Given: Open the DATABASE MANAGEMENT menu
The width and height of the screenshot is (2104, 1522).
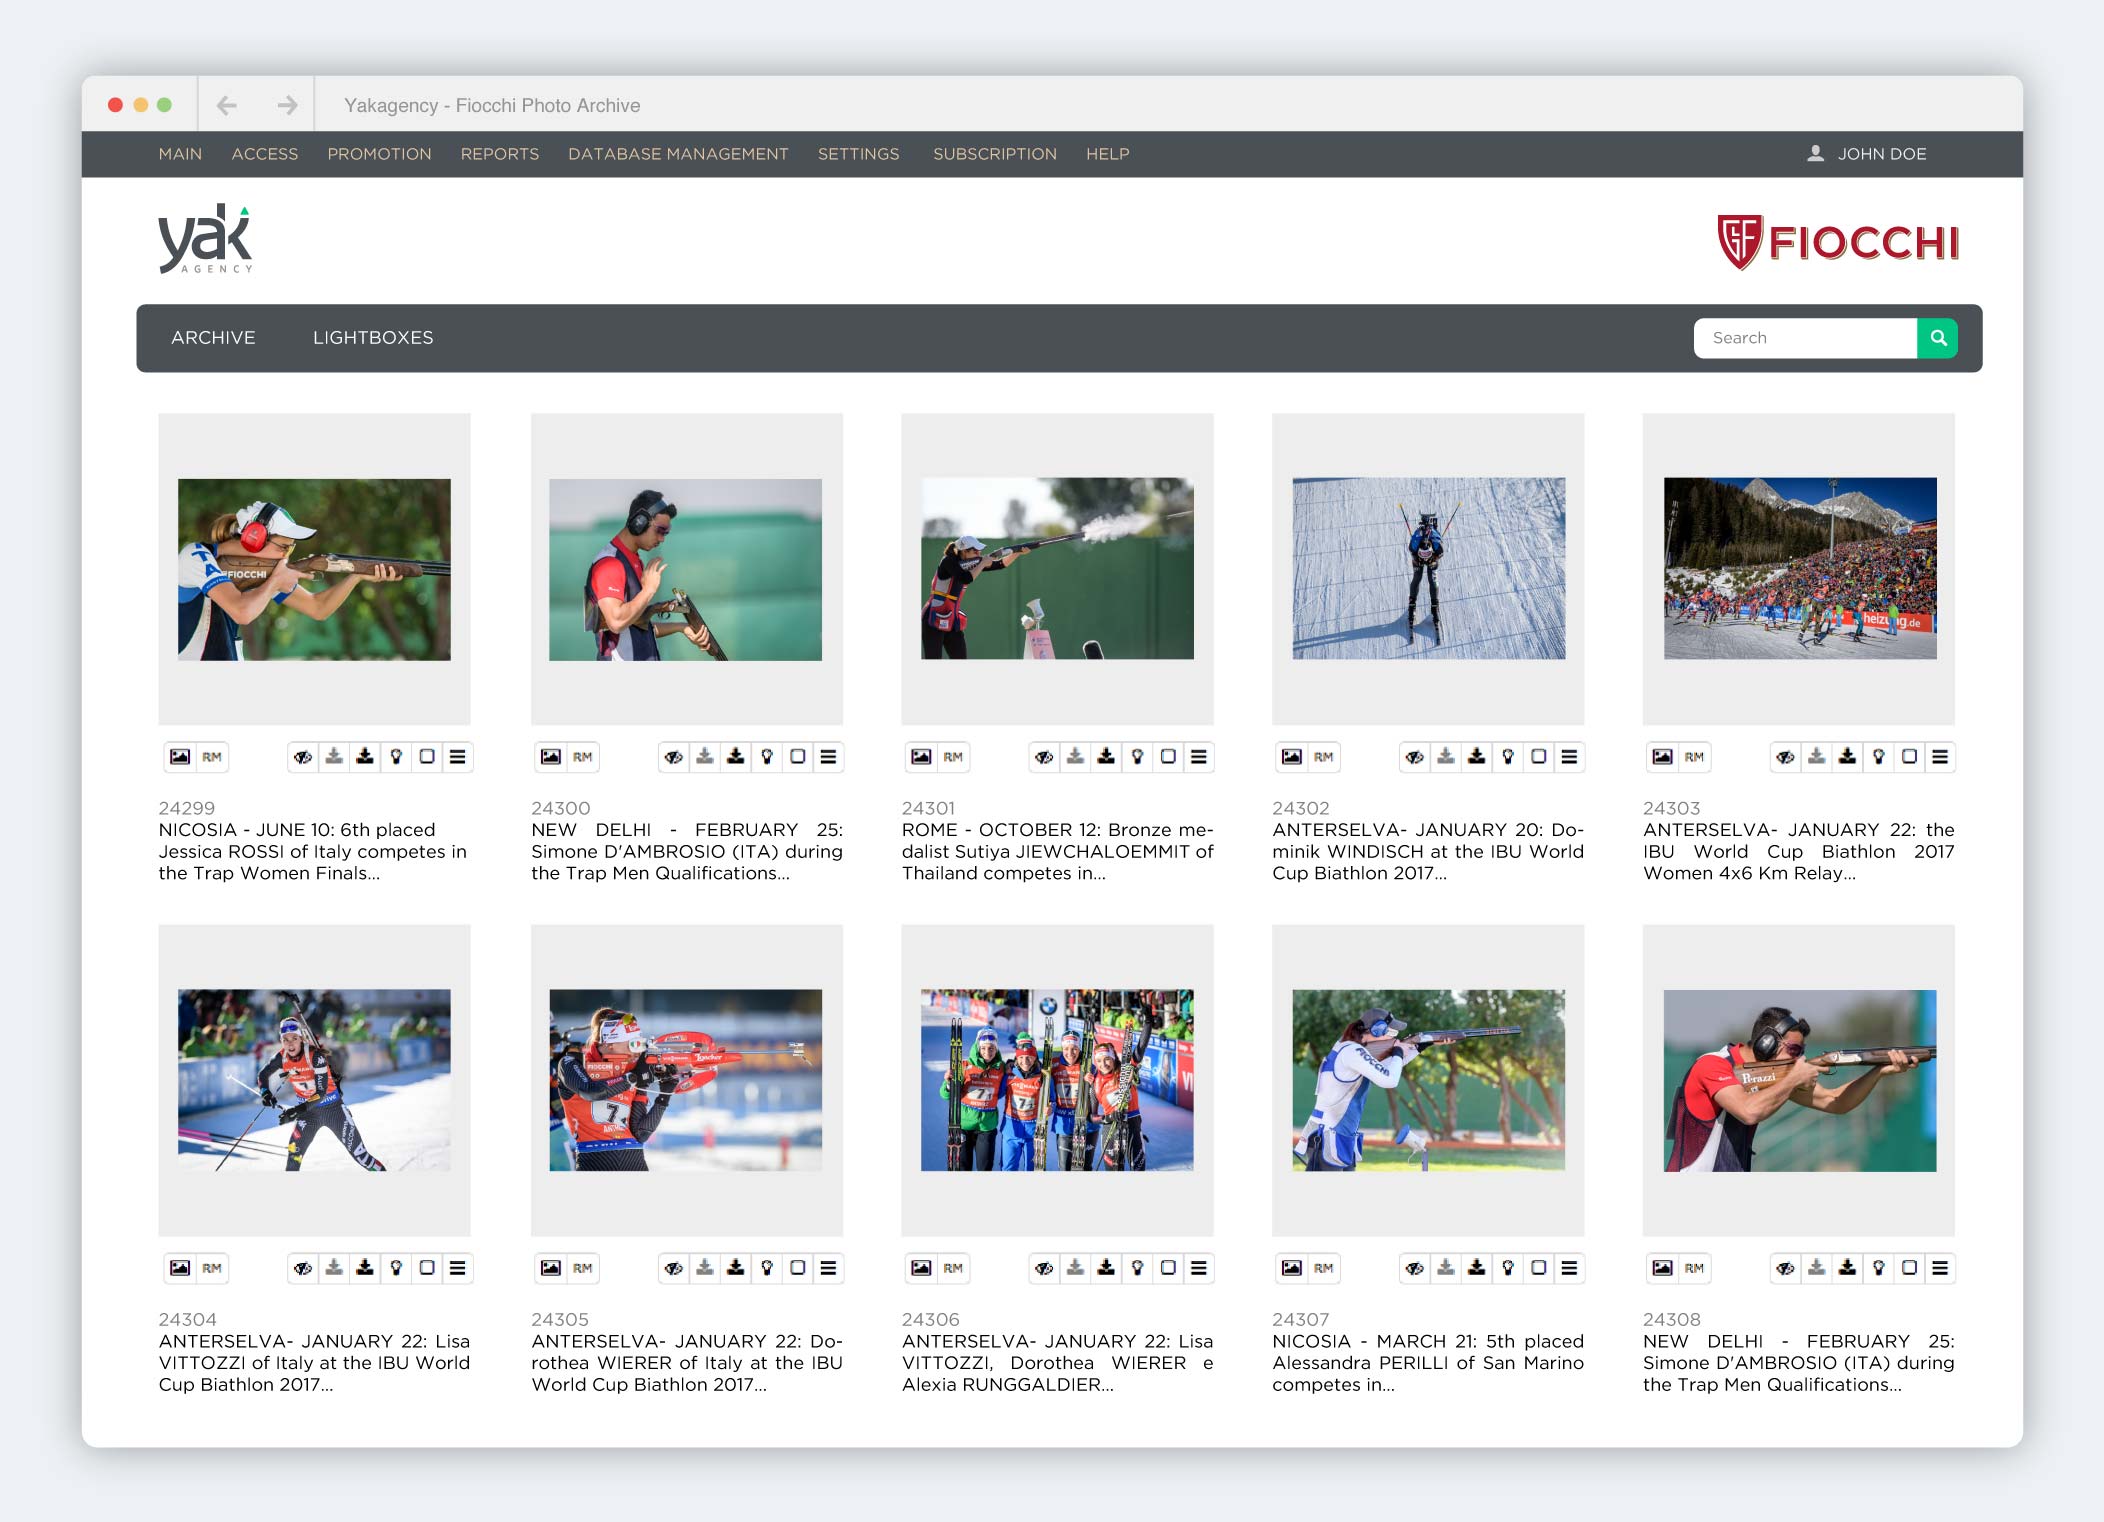Looking at the screenshot, I should (x=679, y=154).
